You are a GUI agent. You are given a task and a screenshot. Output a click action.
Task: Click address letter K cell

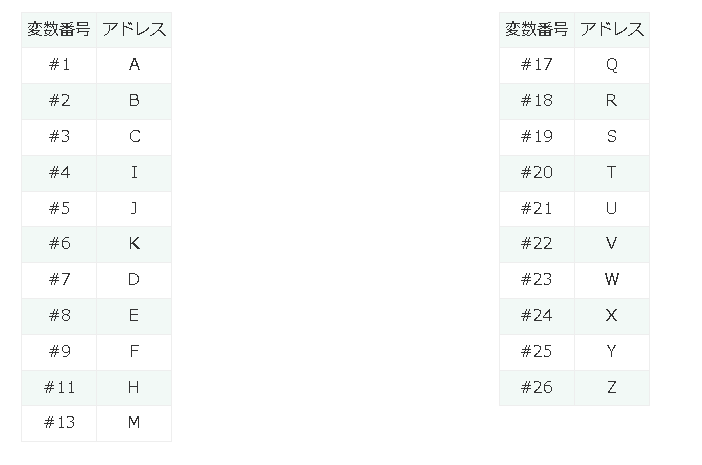(134, 243)
